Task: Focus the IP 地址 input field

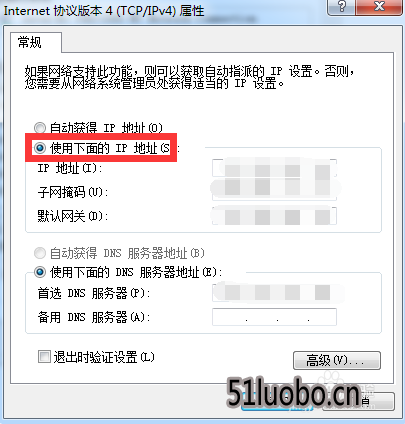Action: (x=274, y=168)
